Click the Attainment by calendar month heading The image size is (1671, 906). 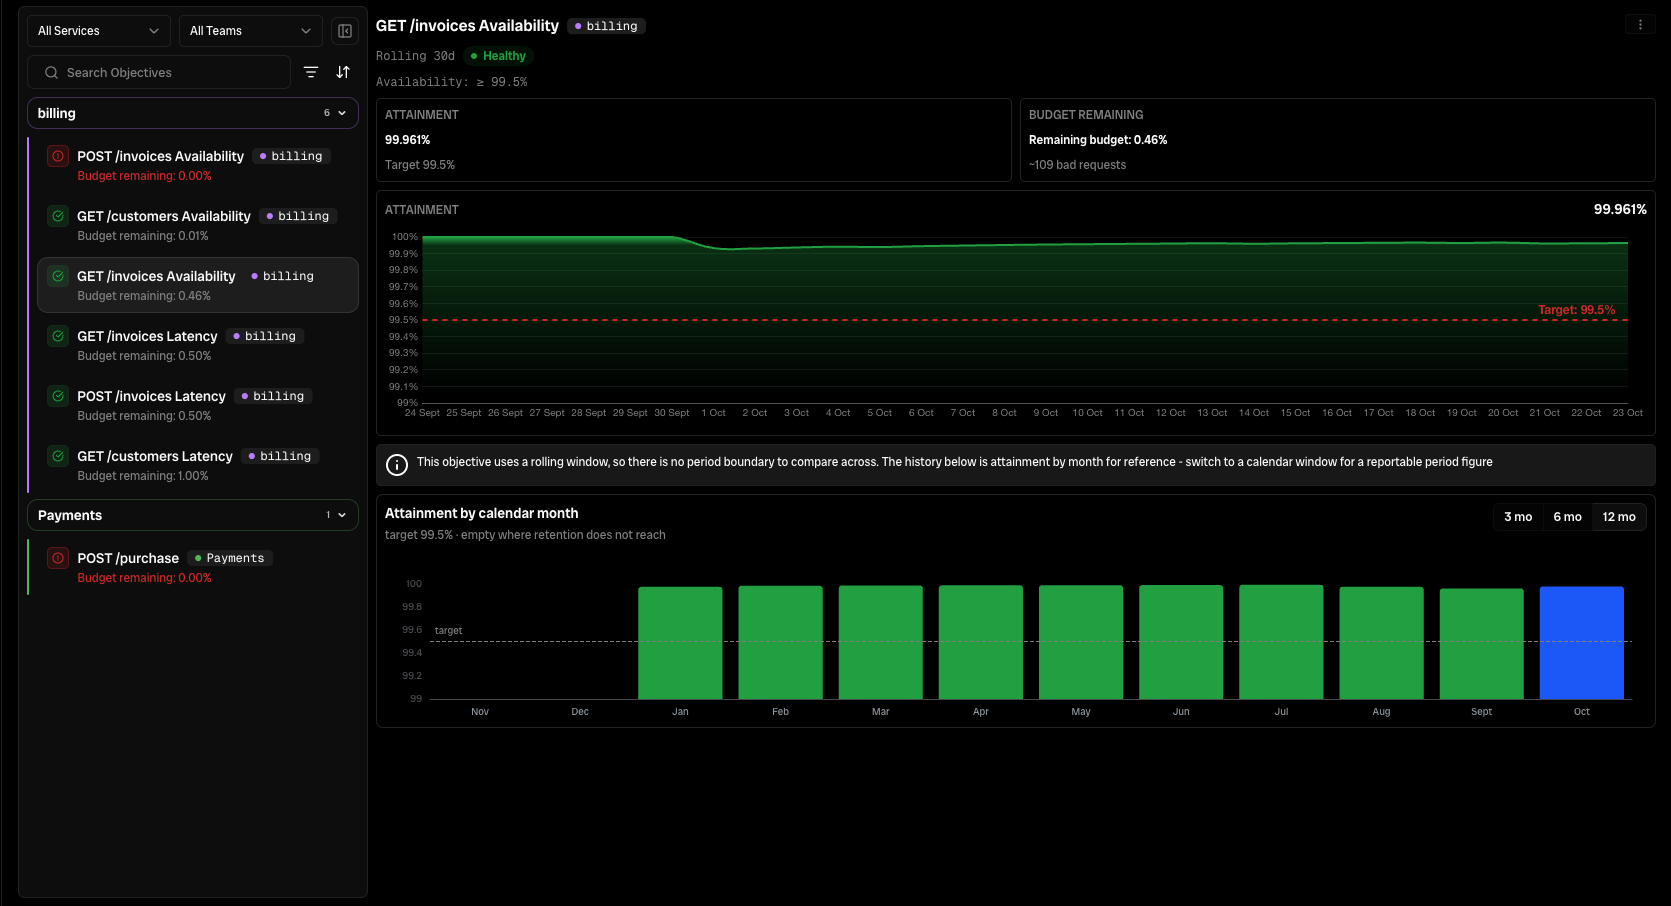coord(482,513)
